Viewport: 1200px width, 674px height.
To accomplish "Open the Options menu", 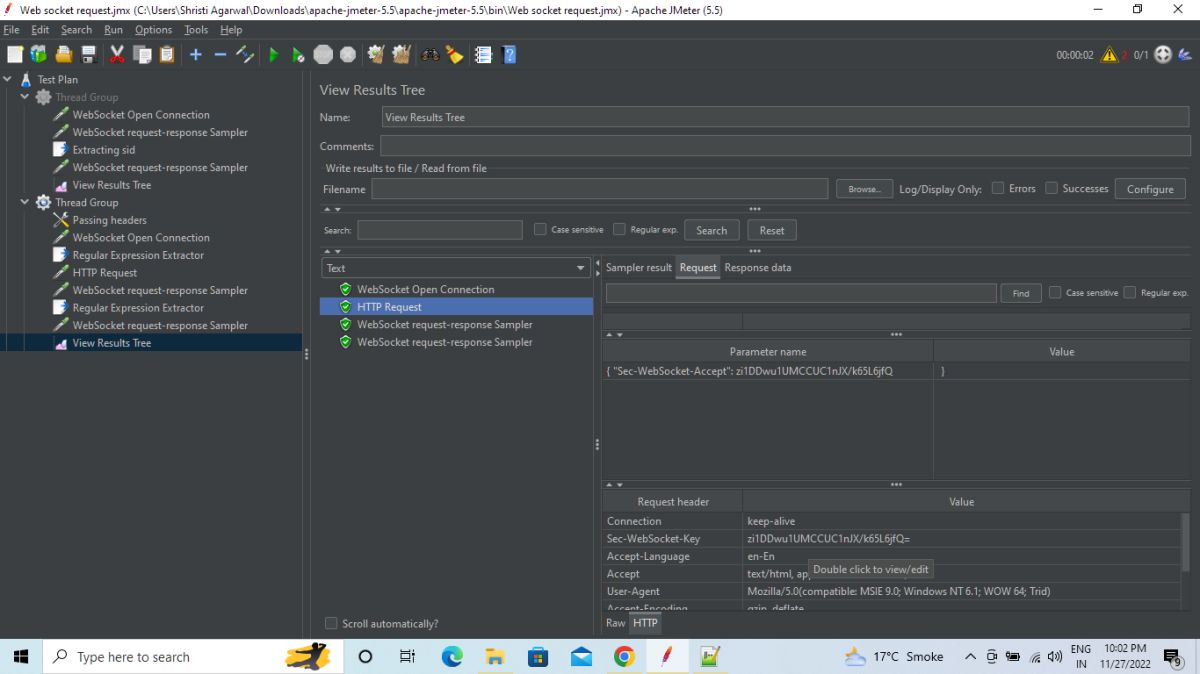I will point(153,30).
